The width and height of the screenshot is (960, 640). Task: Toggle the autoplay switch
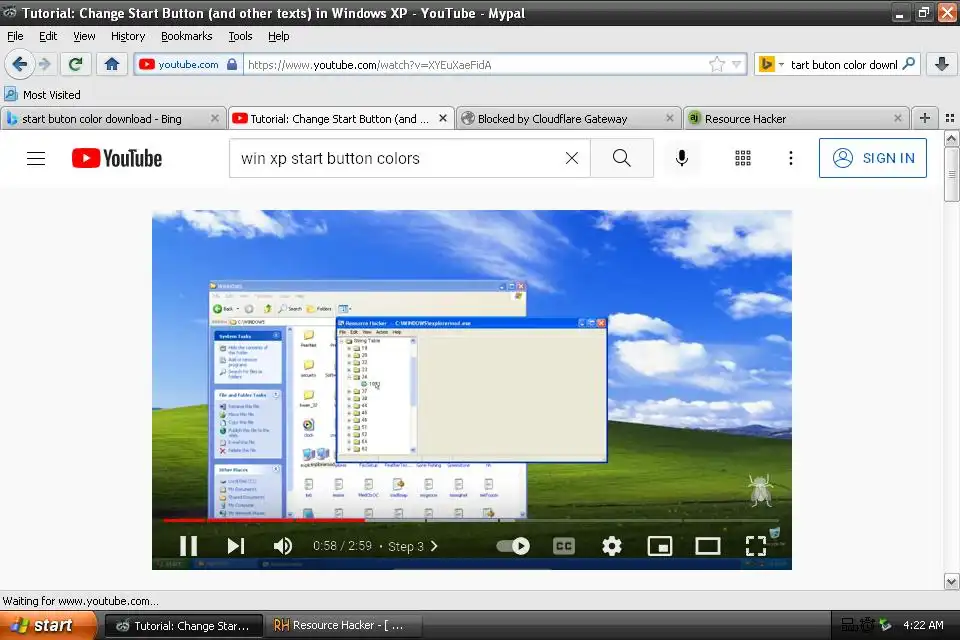point(514,546)
